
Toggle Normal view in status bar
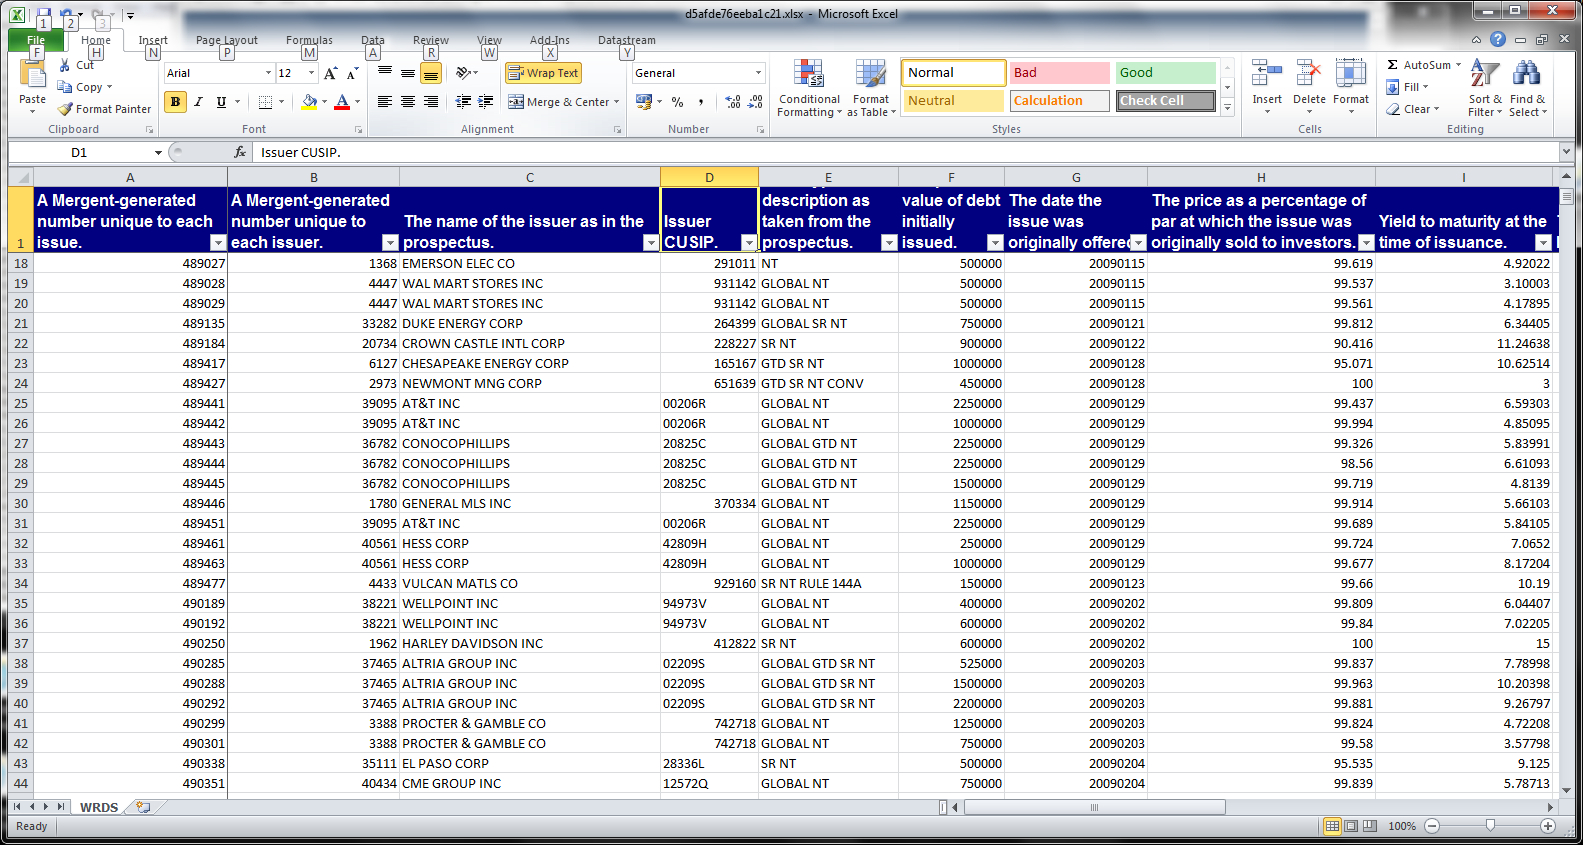click(1332, 826)
